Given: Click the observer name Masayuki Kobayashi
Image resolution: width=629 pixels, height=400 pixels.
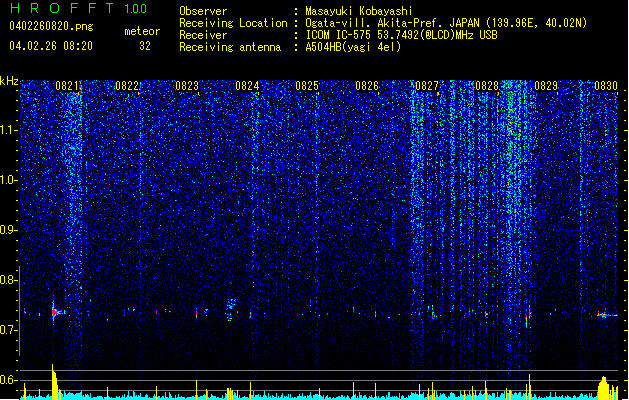Looking at the screenshot, I should [x=359, y=11].
